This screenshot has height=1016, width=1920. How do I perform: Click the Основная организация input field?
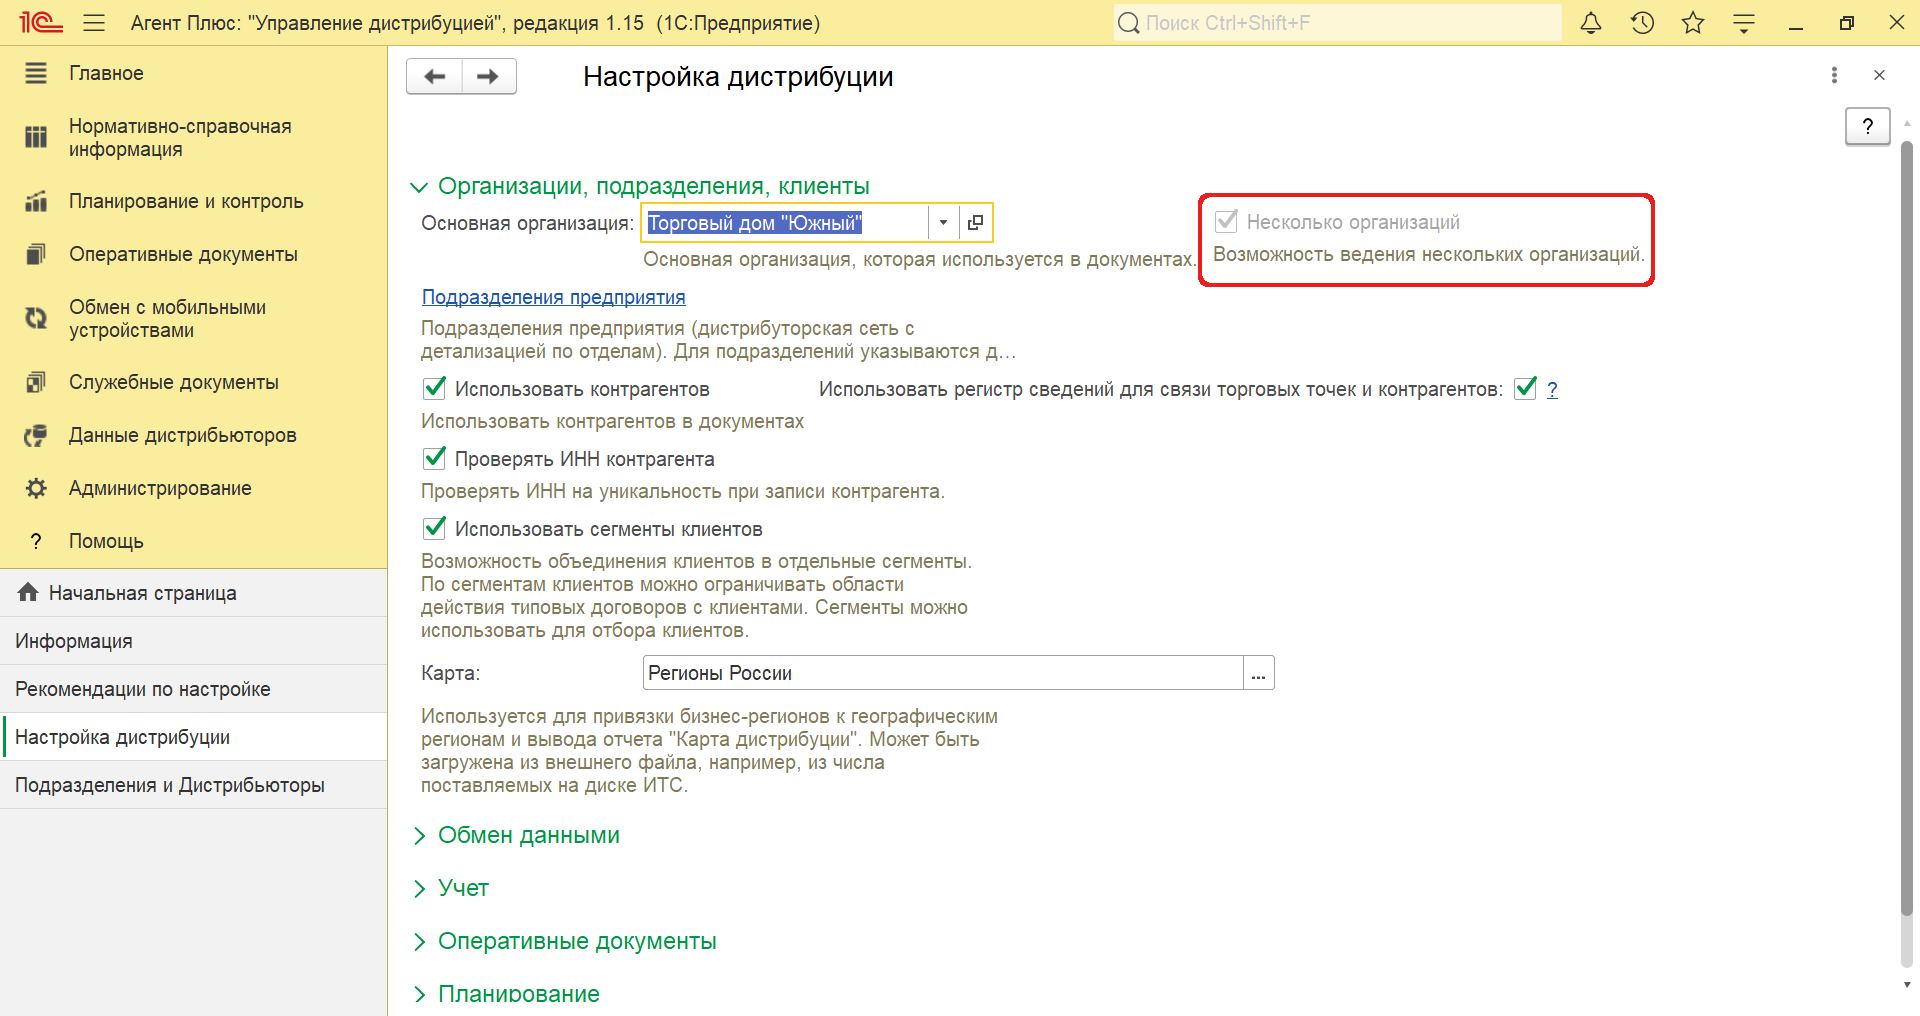[x=785, y=222]
